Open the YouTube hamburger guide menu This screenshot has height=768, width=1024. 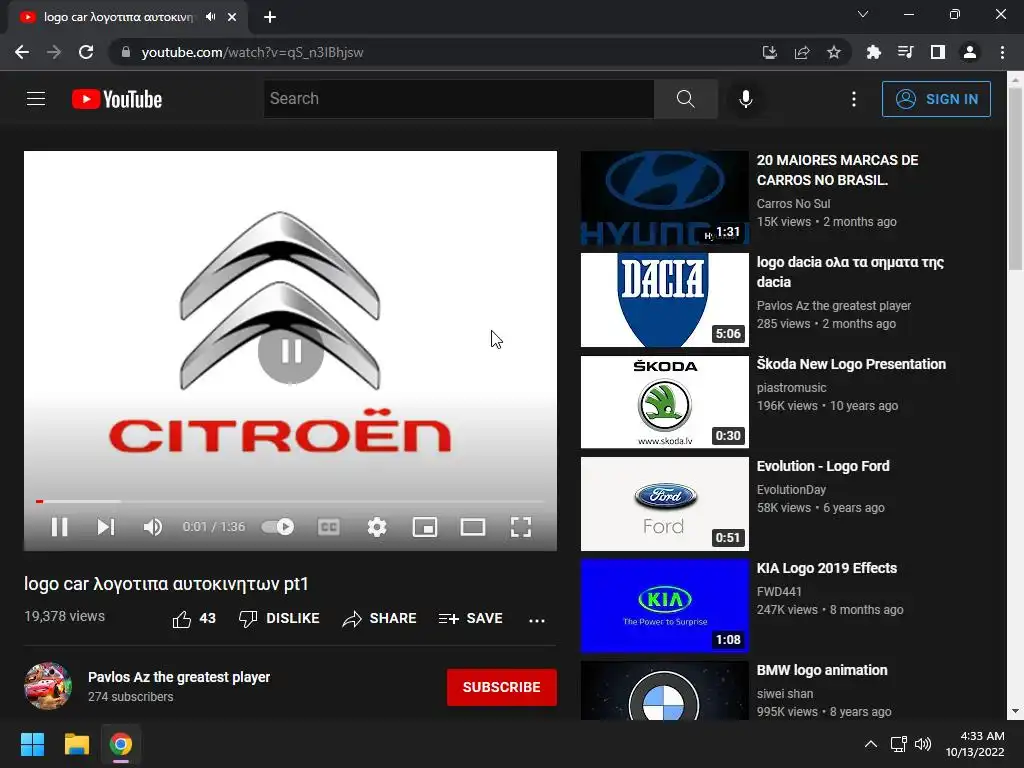click(x=36, y=99)
